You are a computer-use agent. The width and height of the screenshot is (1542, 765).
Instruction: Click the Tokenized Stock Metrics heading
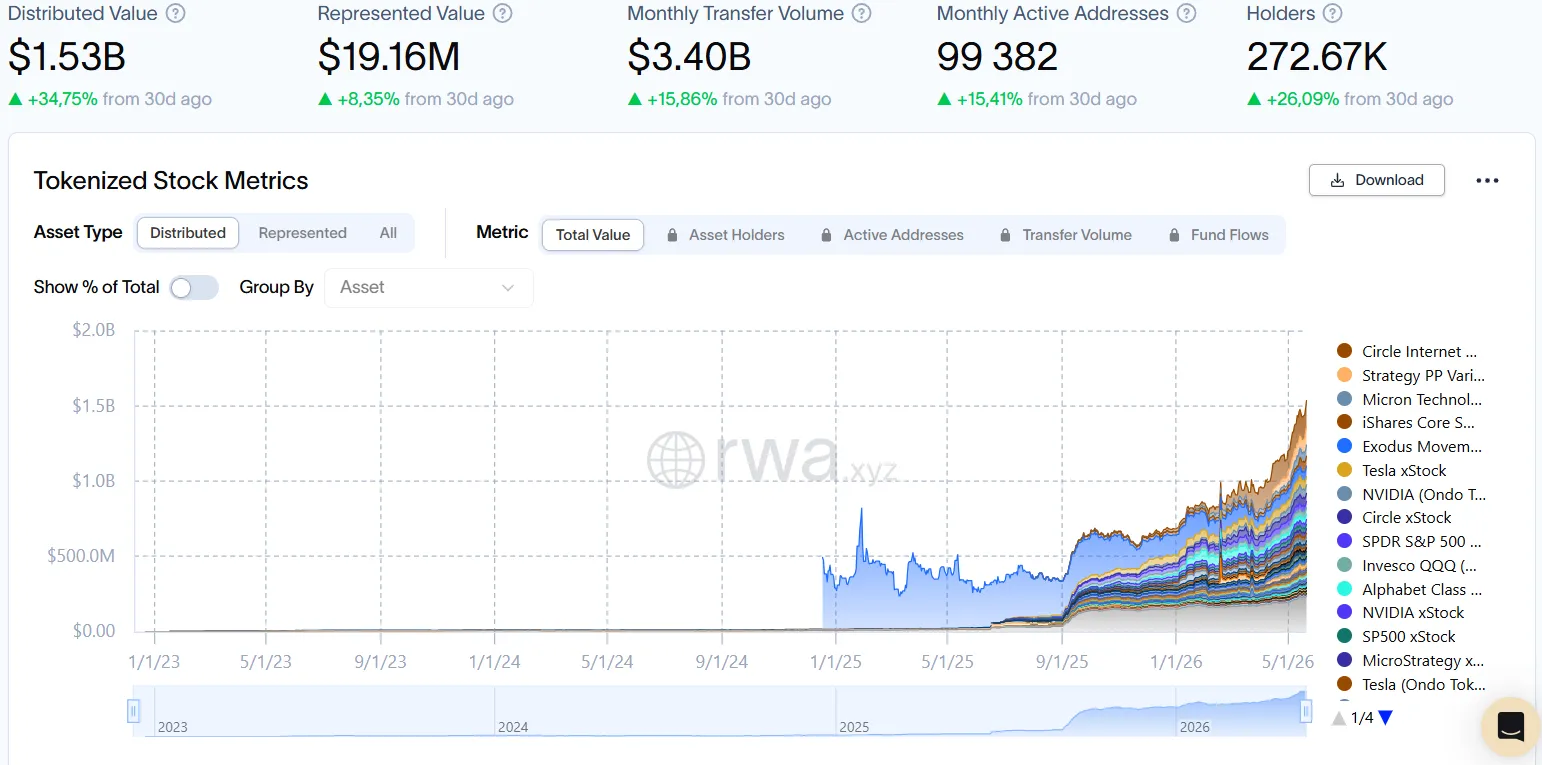[171, 181]
